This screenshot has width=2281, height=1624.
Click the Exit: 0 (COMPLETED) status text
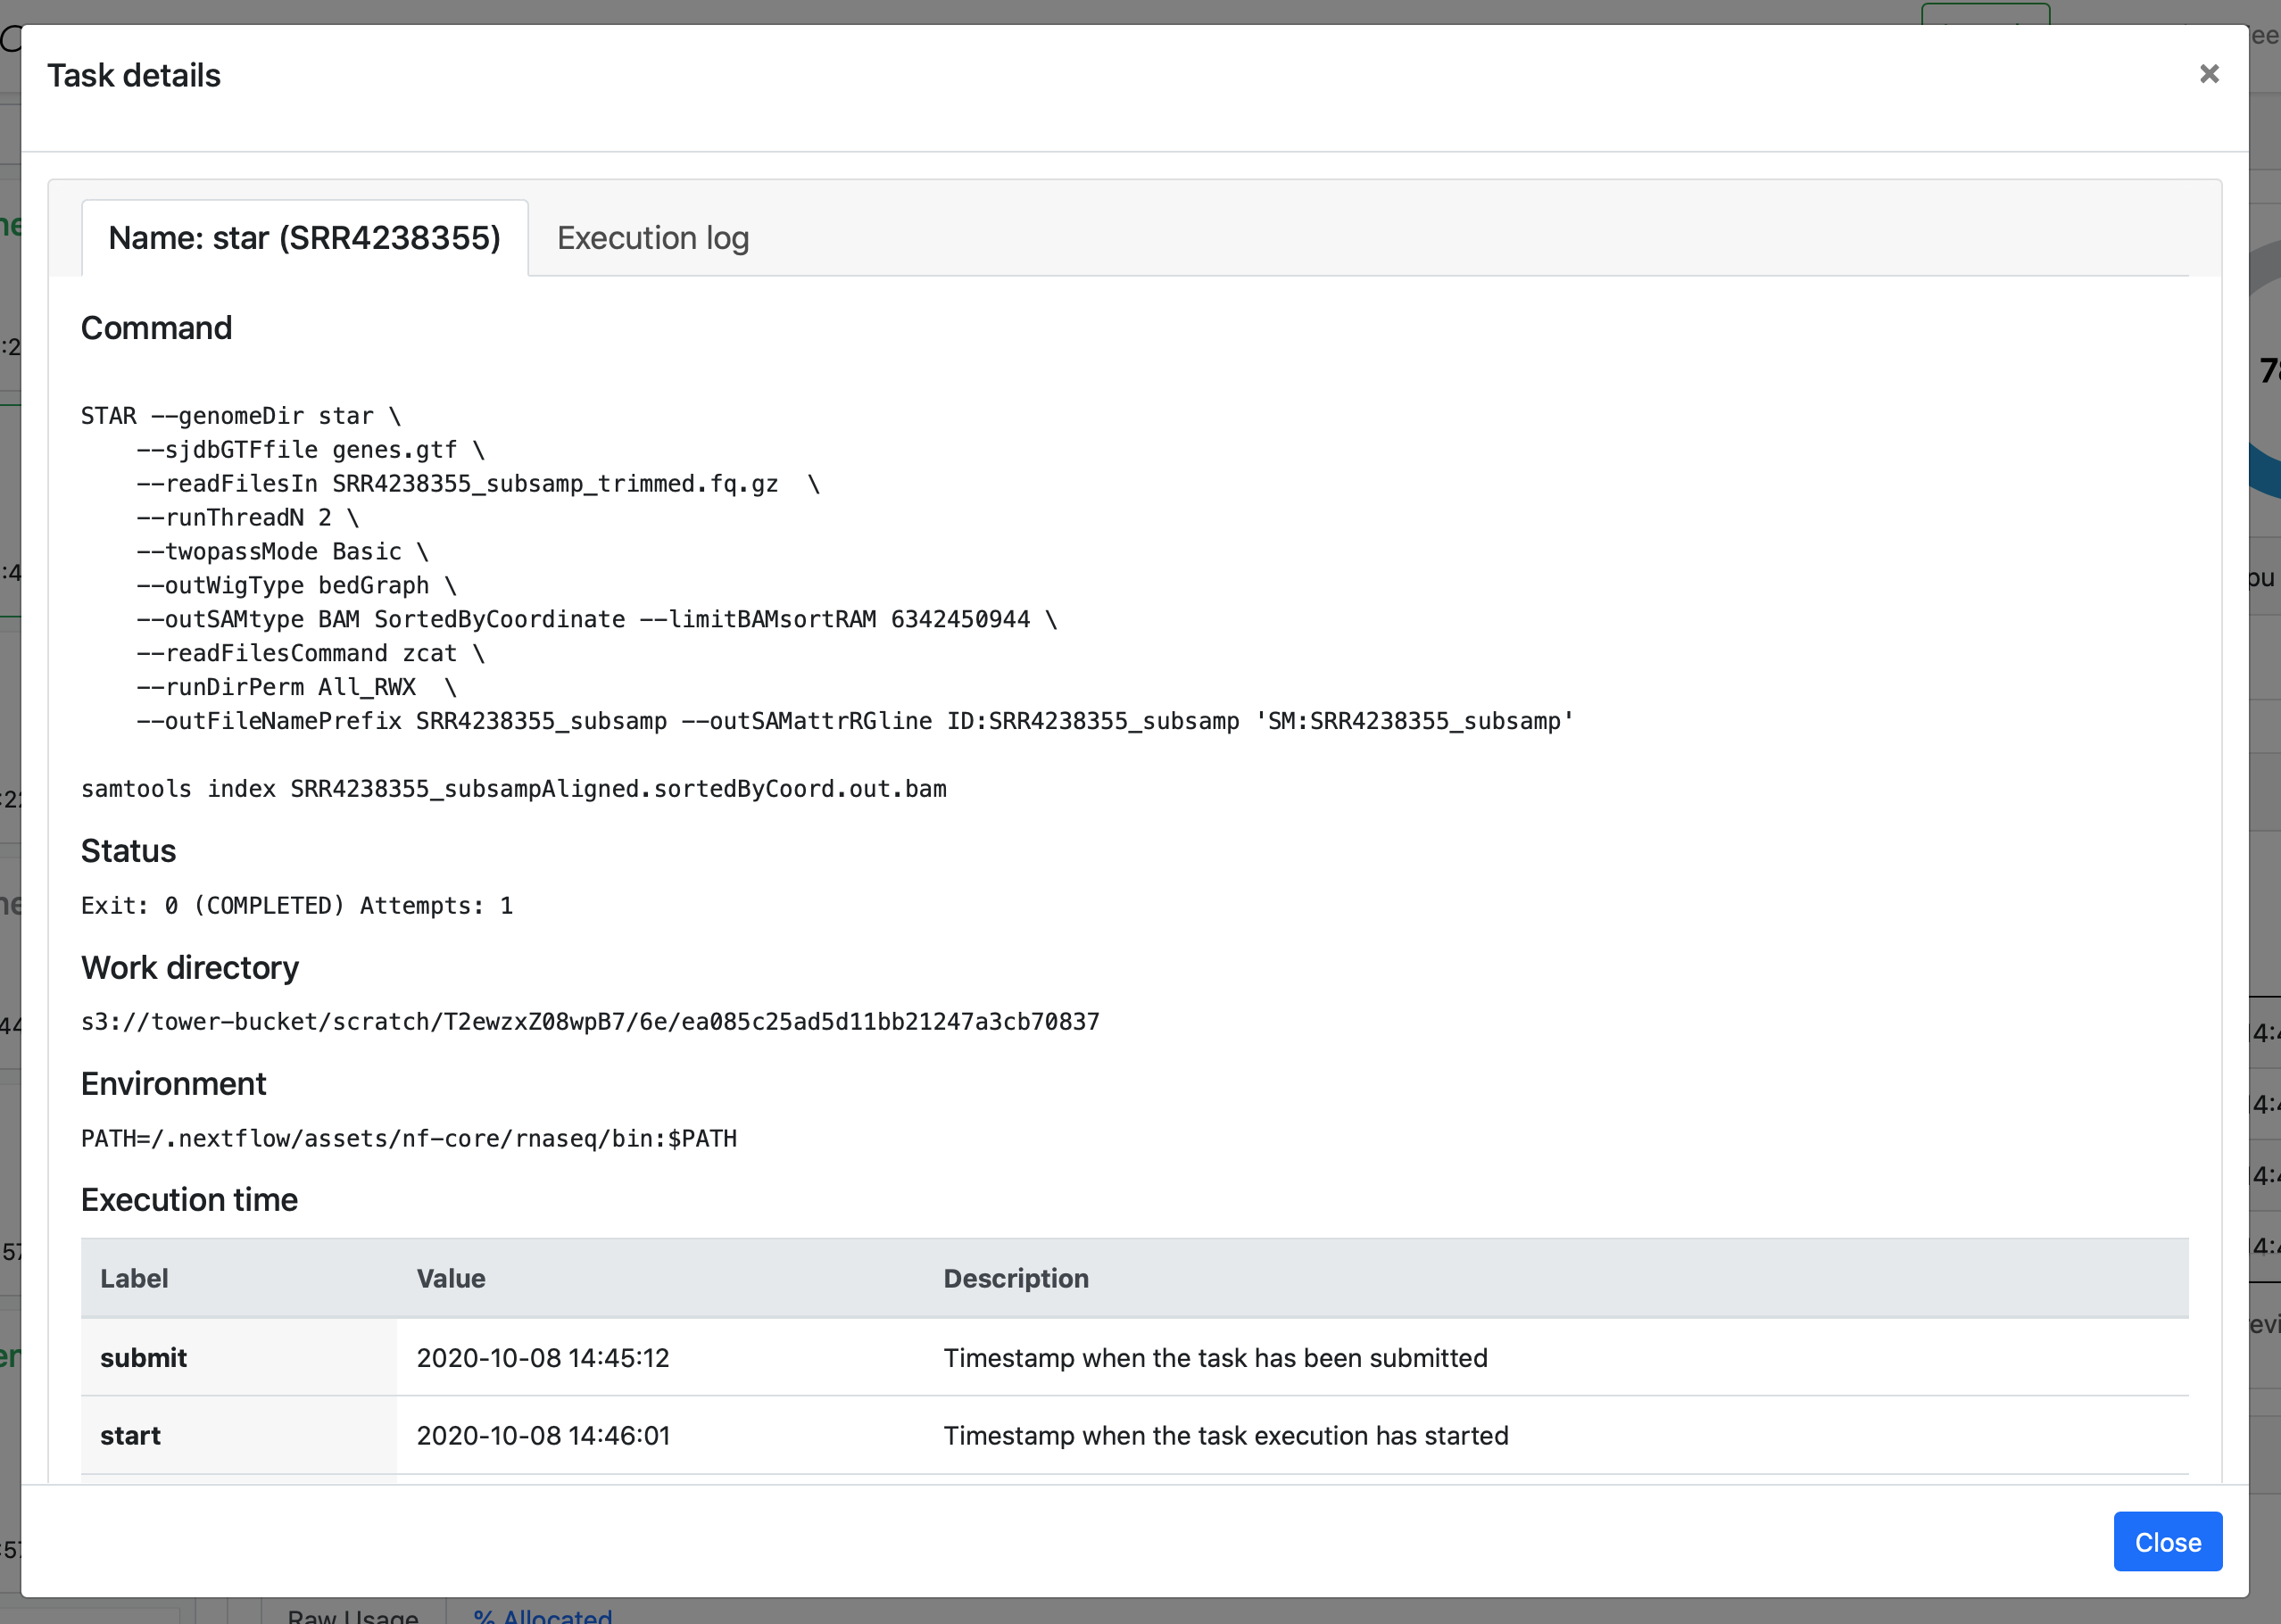(x=296, y=905)
